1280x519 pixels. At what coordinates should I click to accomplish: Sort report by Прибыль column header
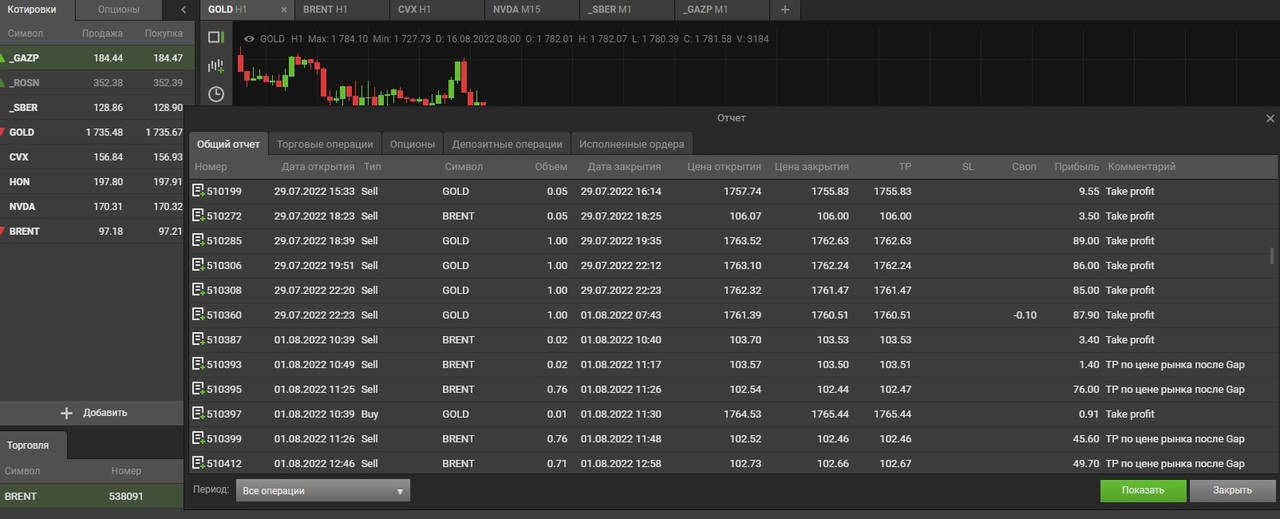tap(1076, 167)
